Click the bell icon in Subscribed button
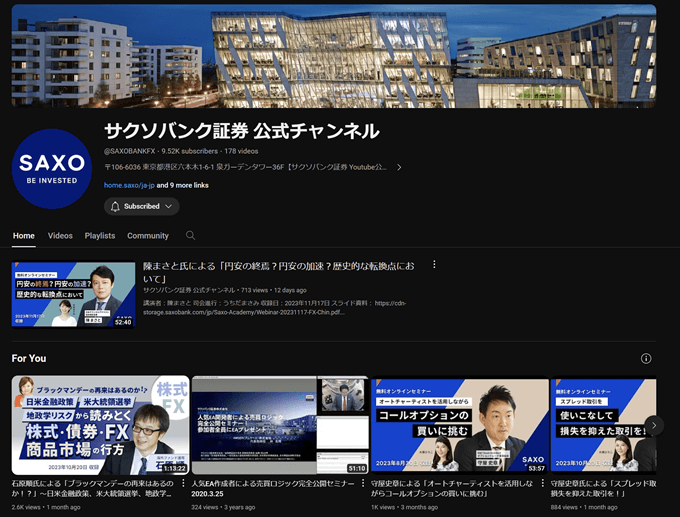The width and height of the screenshot is (680, 517). click(115, 206)
